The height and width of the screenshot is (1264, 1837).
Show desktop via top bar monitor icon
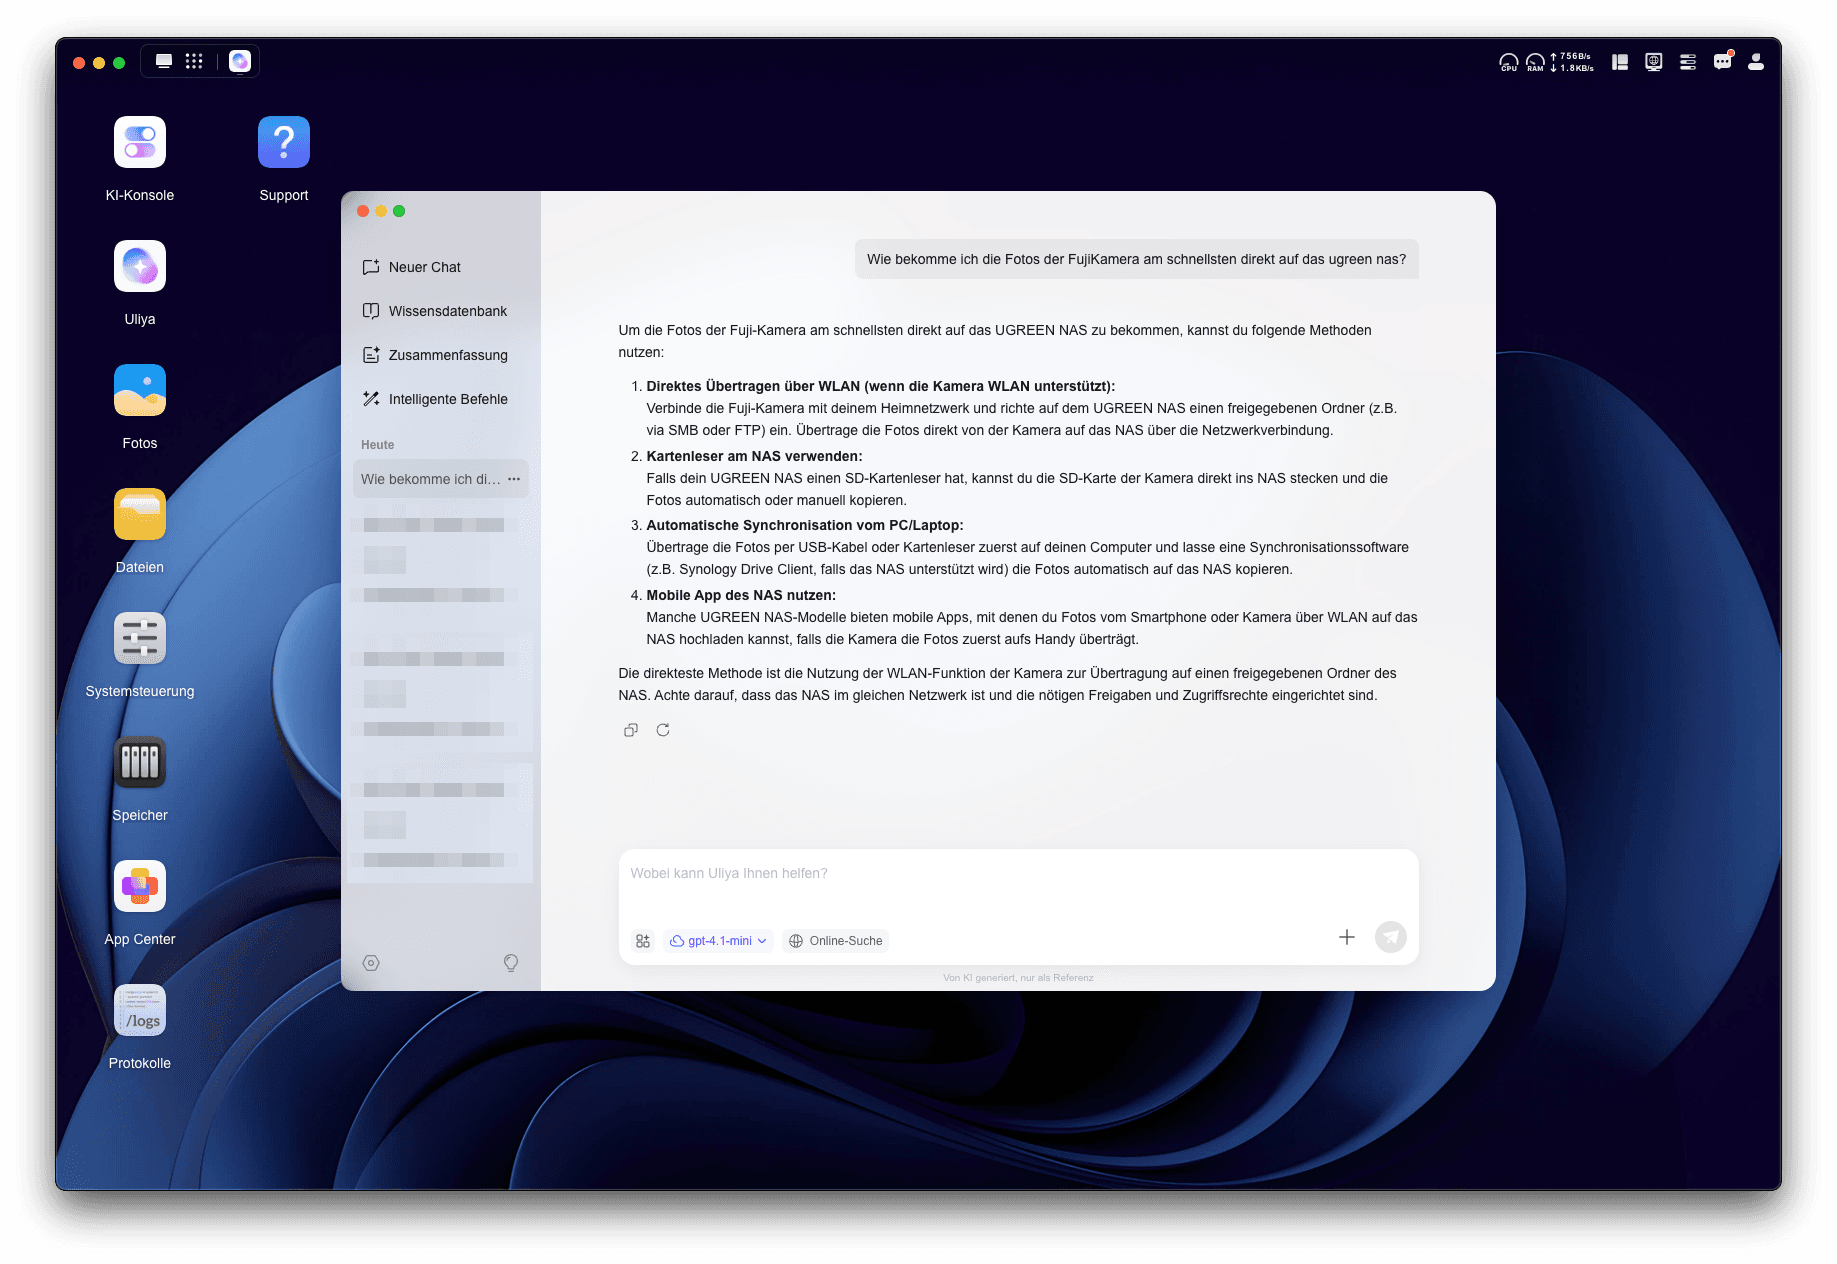164,61
